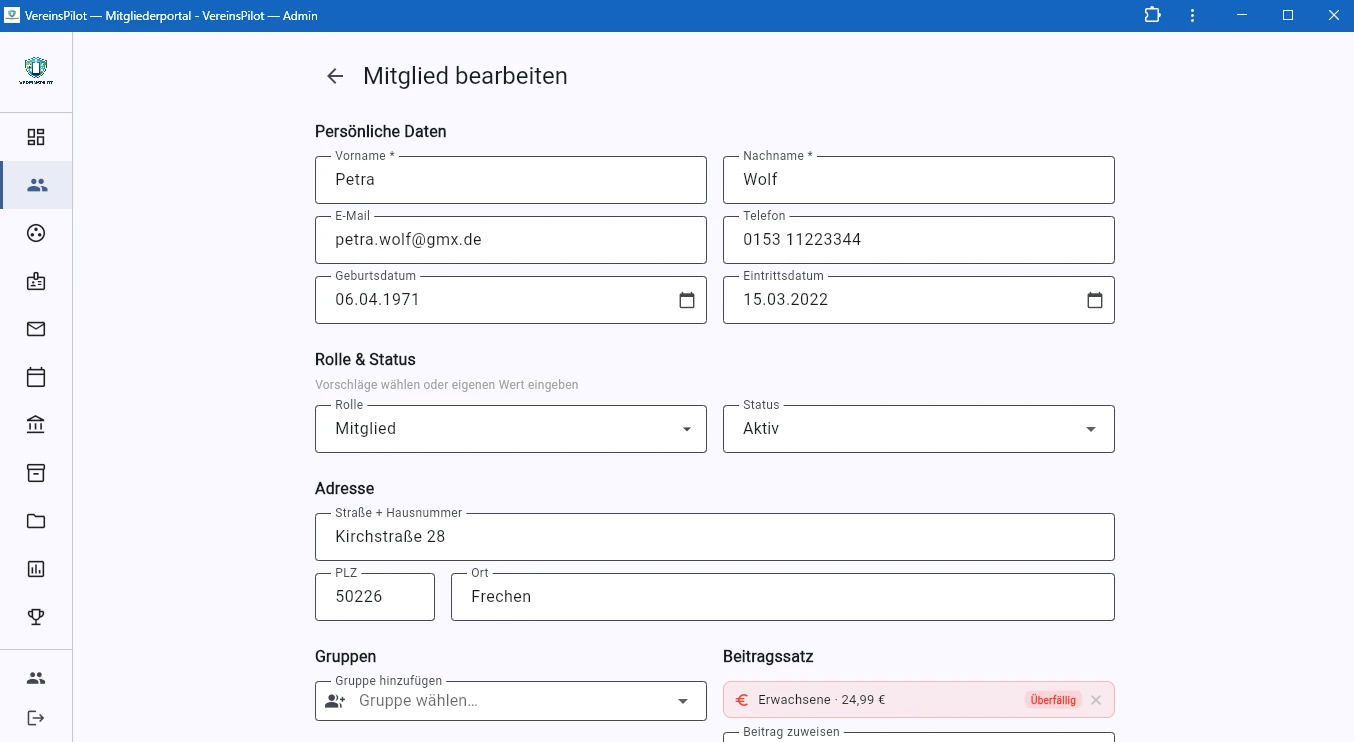Open the Dashboard grid icon in sidebar

(x=36, y=137)
